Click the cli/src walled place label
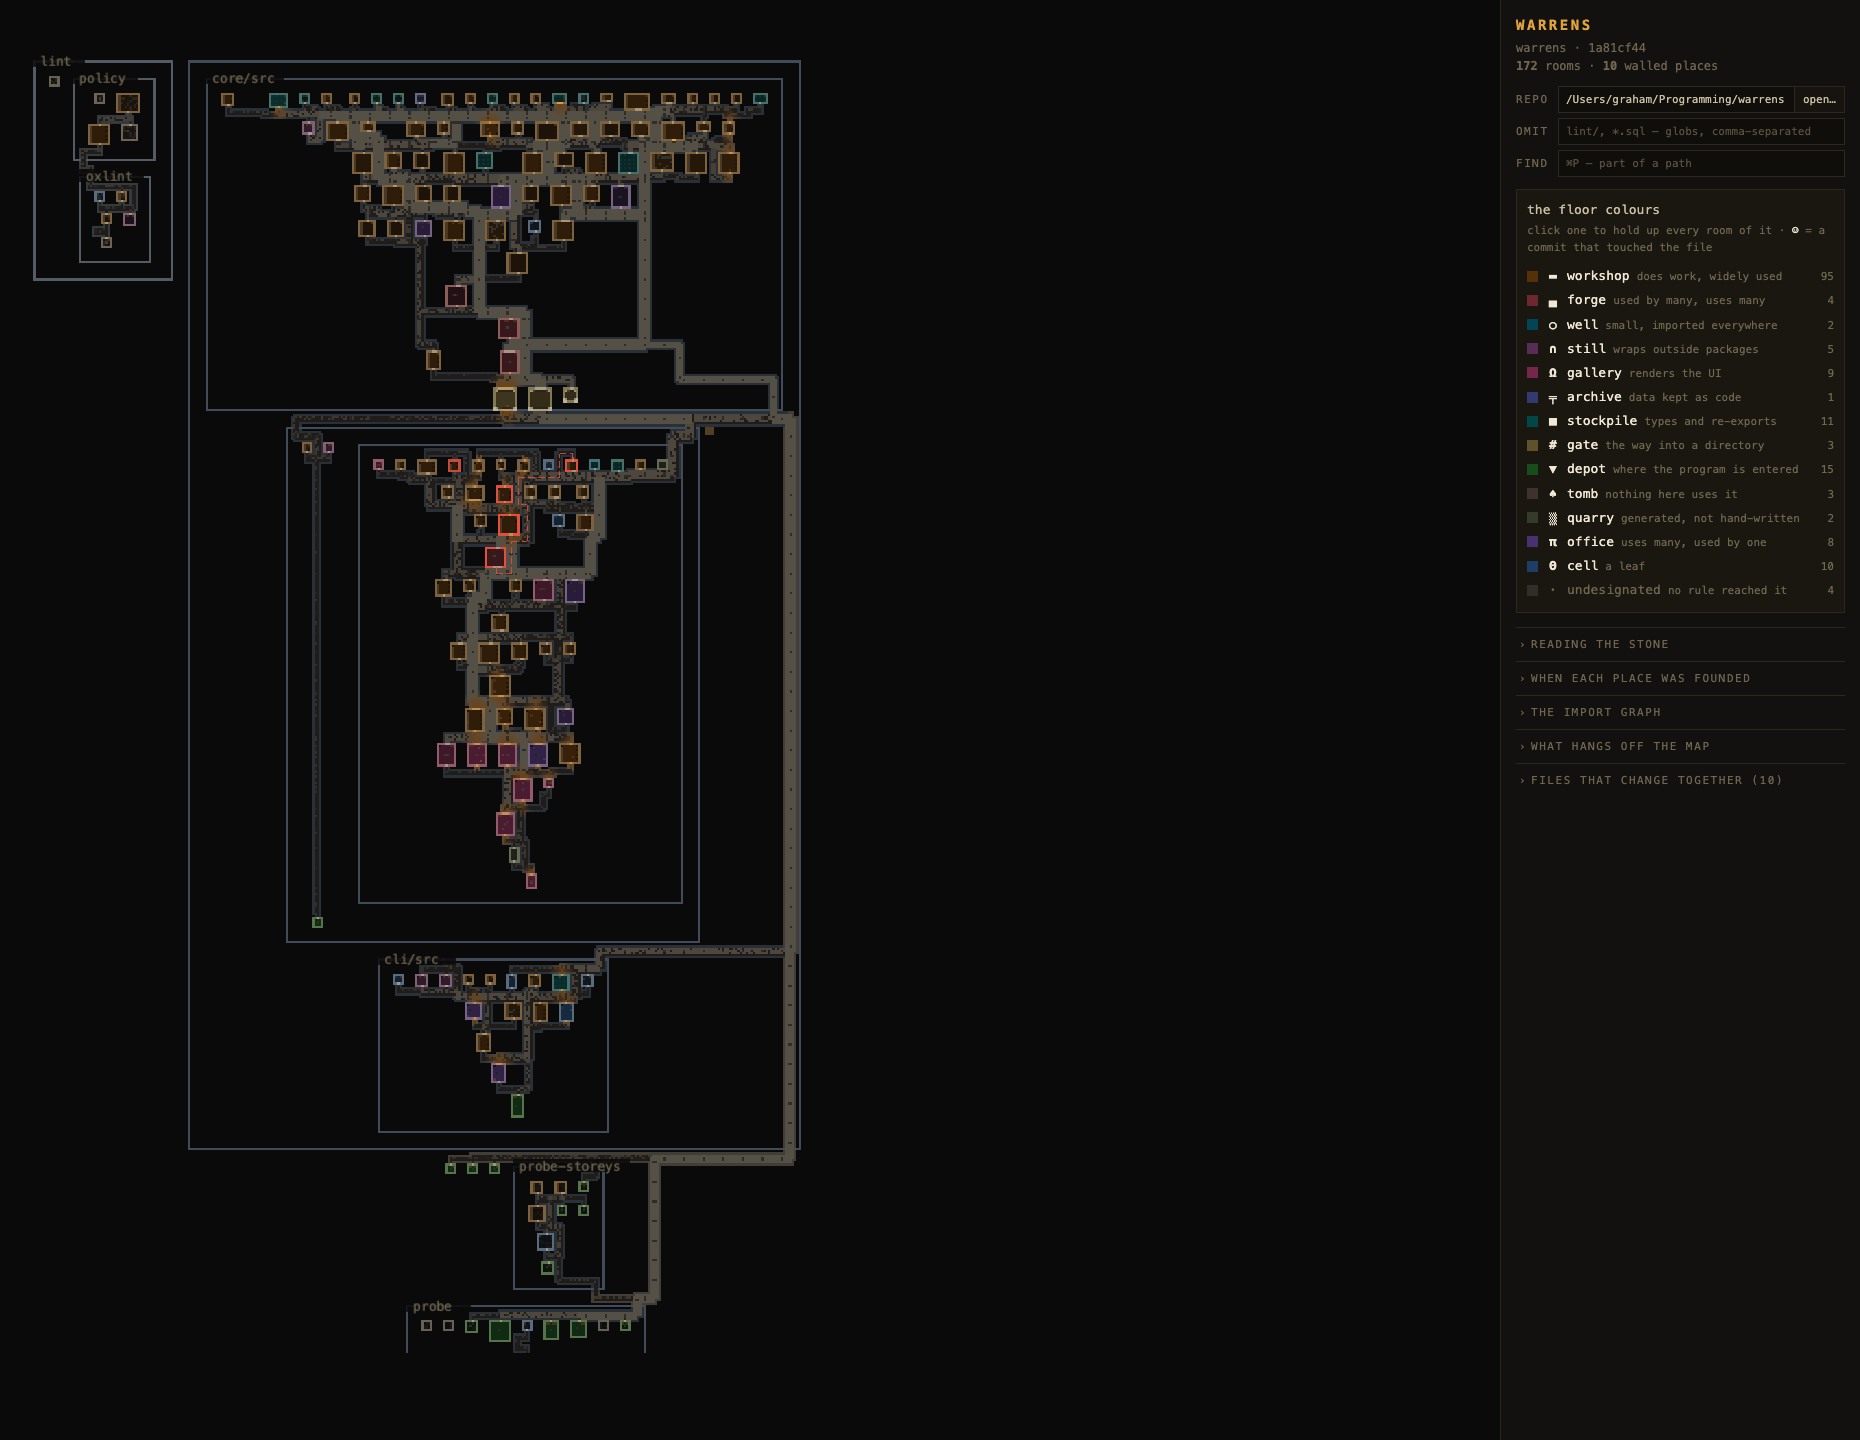The width and height of the screenshot is (1860, 1440). (x=411, y=959)
